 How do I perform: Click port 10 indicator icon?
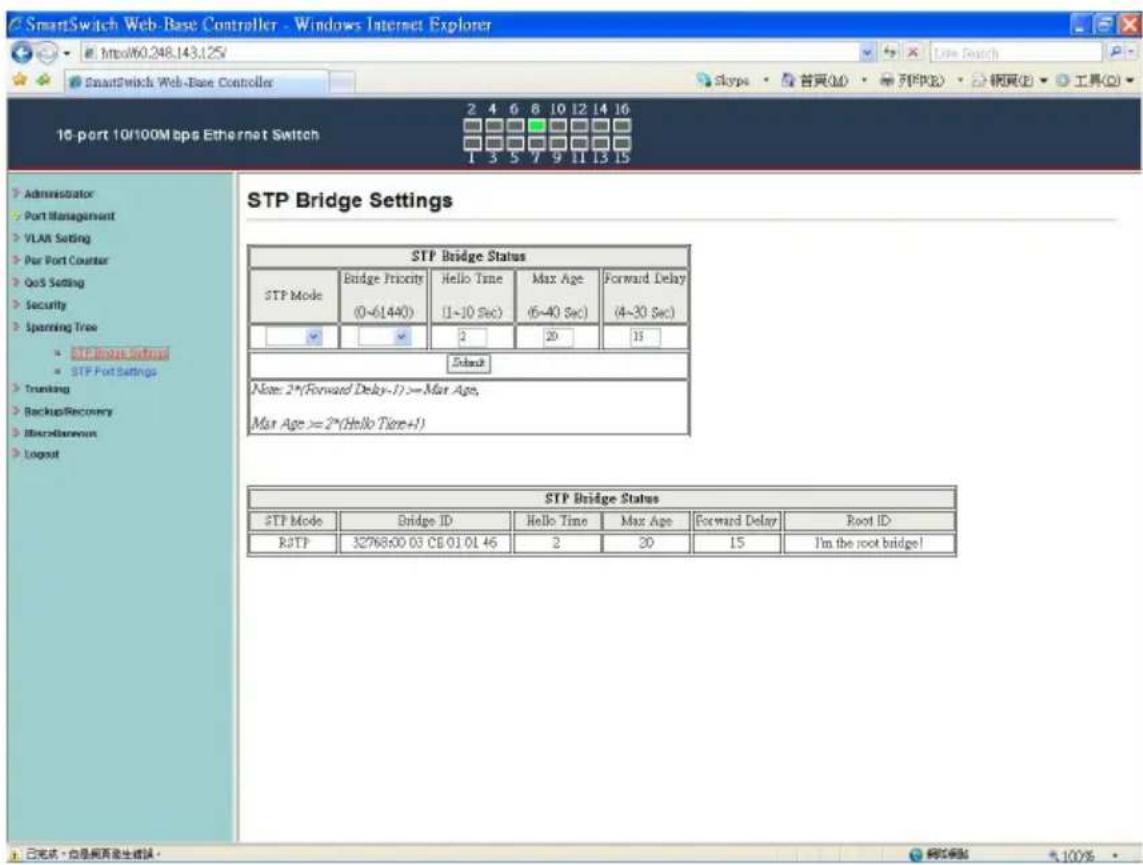point(558,125)
